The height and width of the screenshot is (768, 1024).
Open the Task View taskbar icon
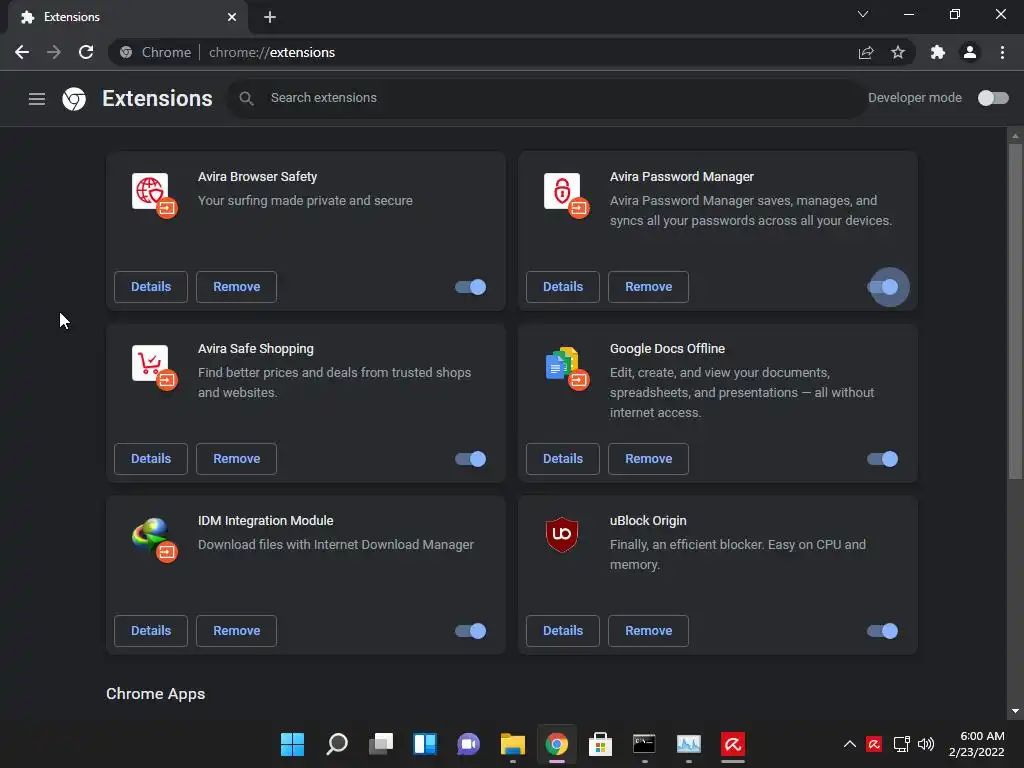click(x=381, y=744)
